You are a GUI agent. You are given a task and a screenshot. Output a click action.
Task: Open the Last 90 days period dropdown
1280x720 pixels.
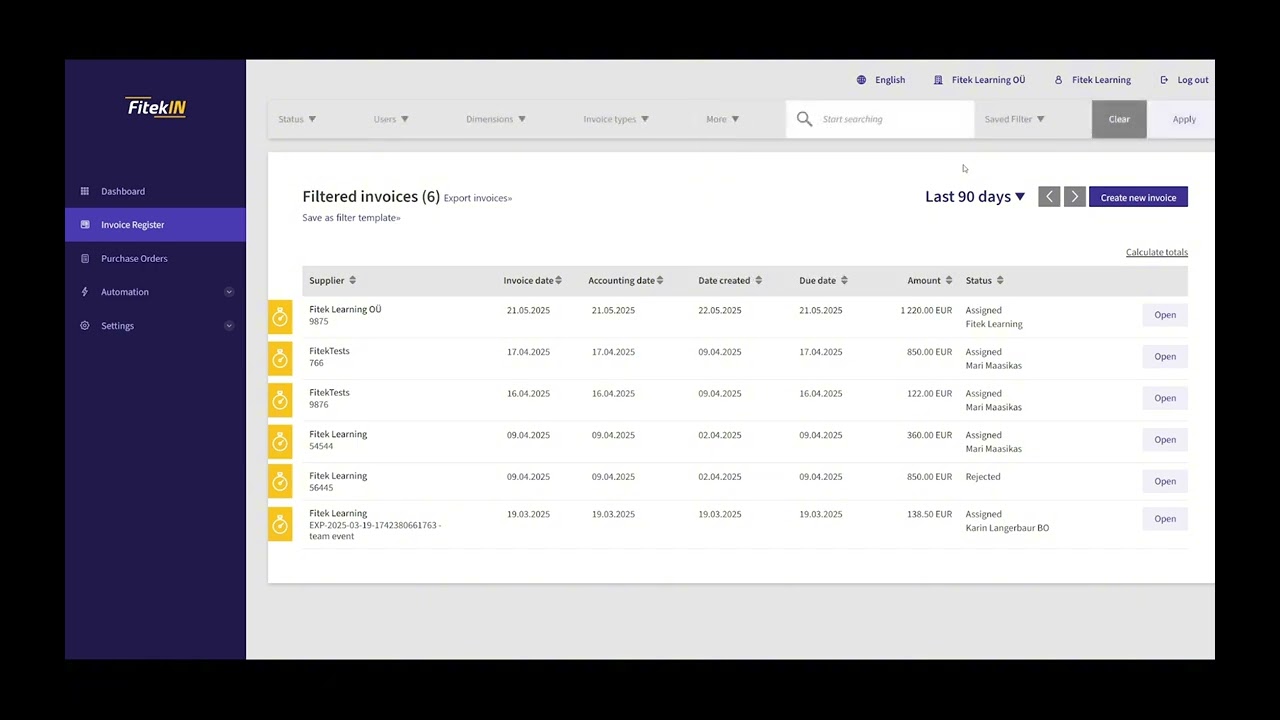tap(975, 197)
